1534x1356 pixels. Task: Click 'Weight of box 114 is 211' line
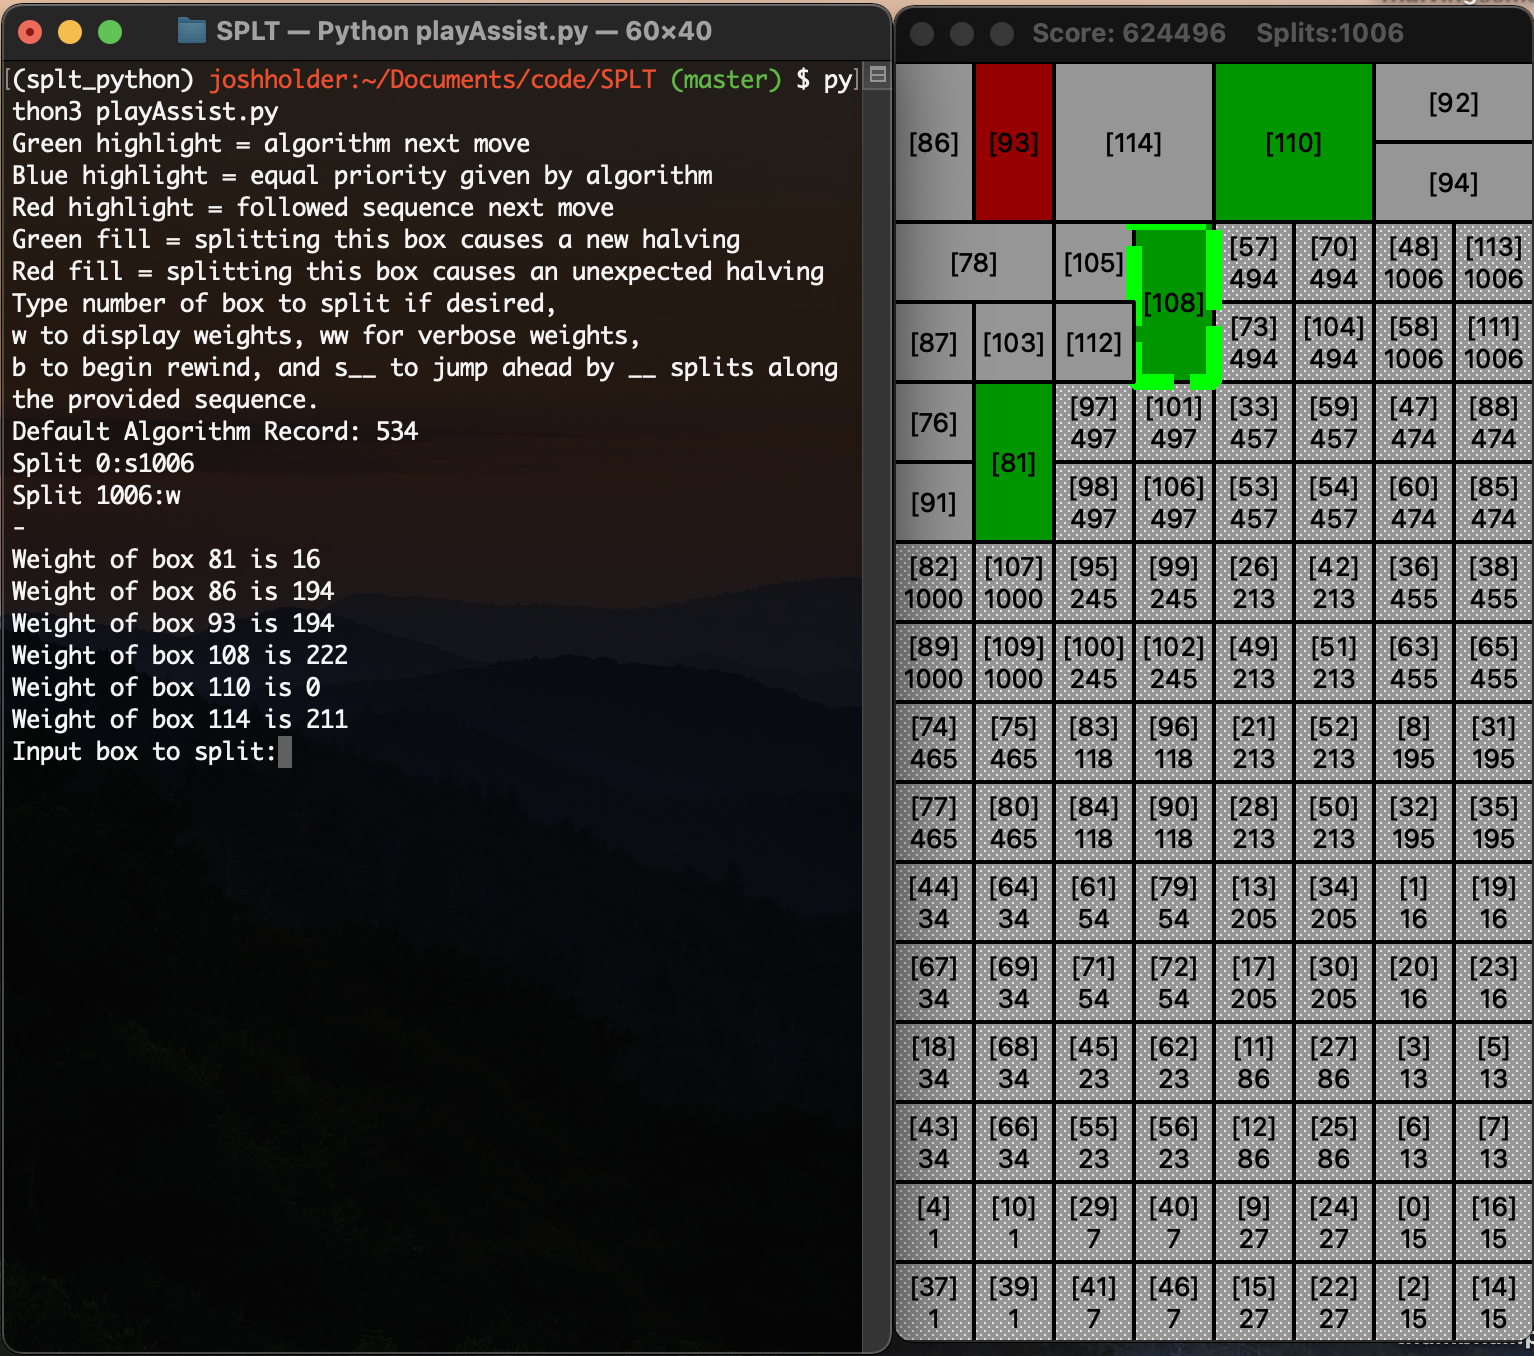tap(180, 720)
